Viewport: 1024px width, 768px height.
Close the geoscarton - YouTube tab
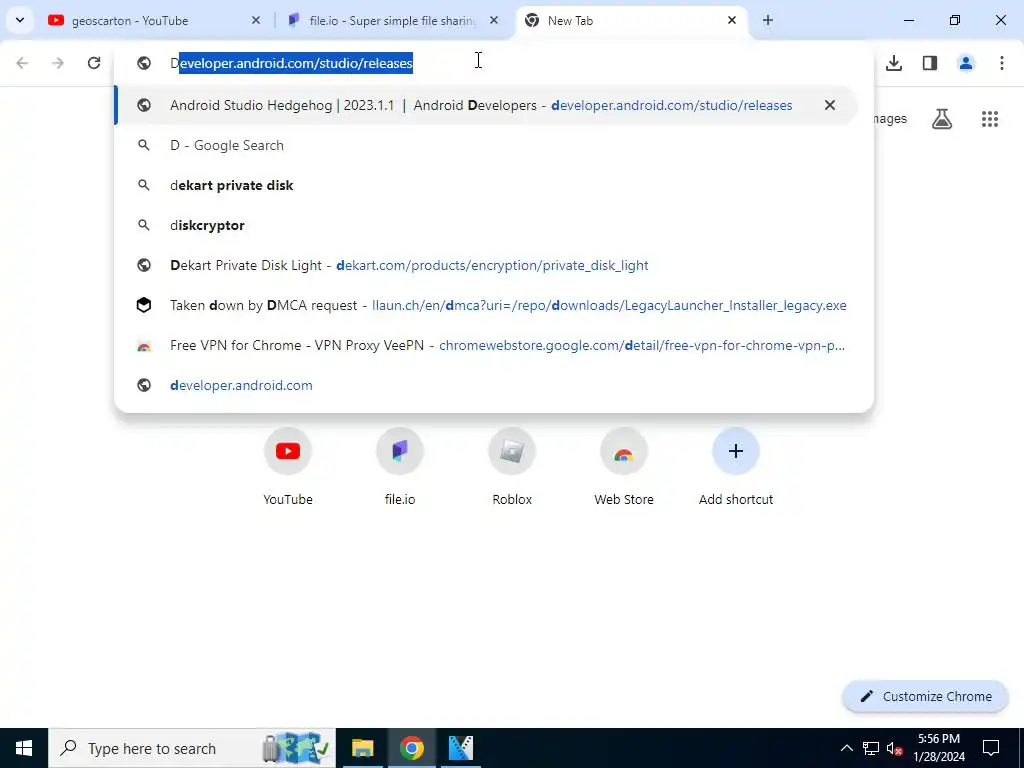pos(255,21)
